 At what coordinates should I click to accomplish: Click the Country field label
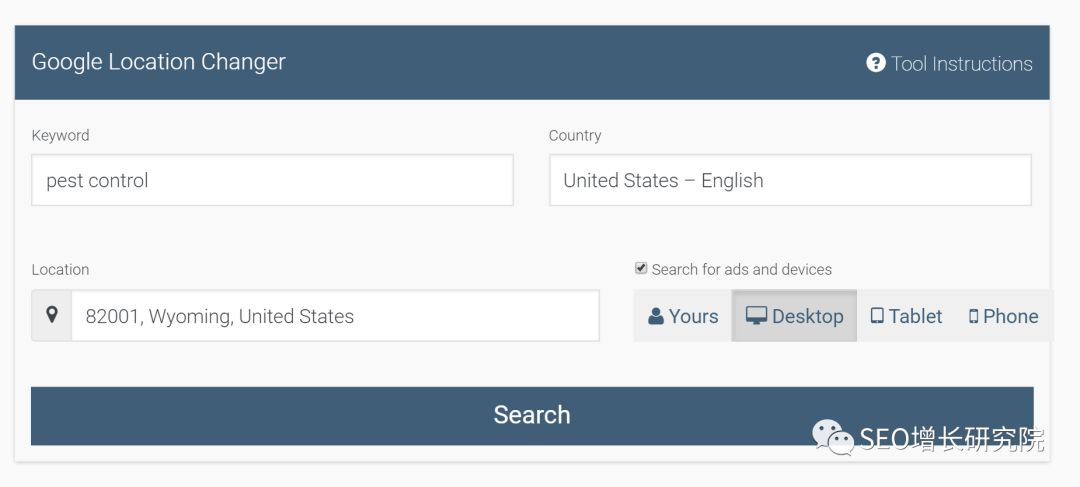pyautogui.click(x=575, y=135)
